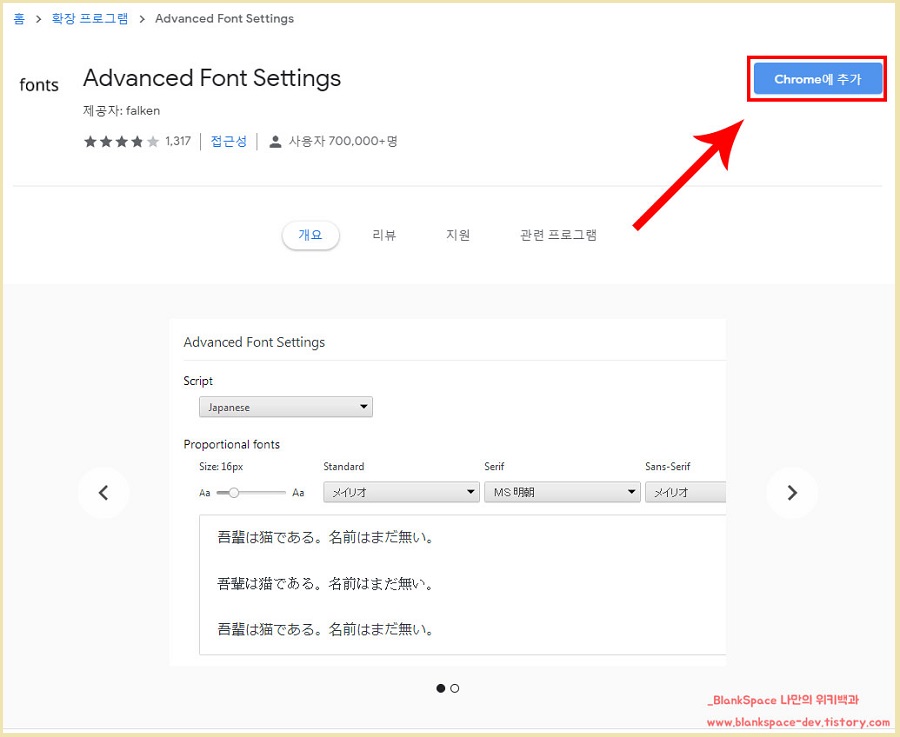This screenshot has width=900, height=737.
Task: Click the Advanced Font Settings title heading
Action: 212,78
